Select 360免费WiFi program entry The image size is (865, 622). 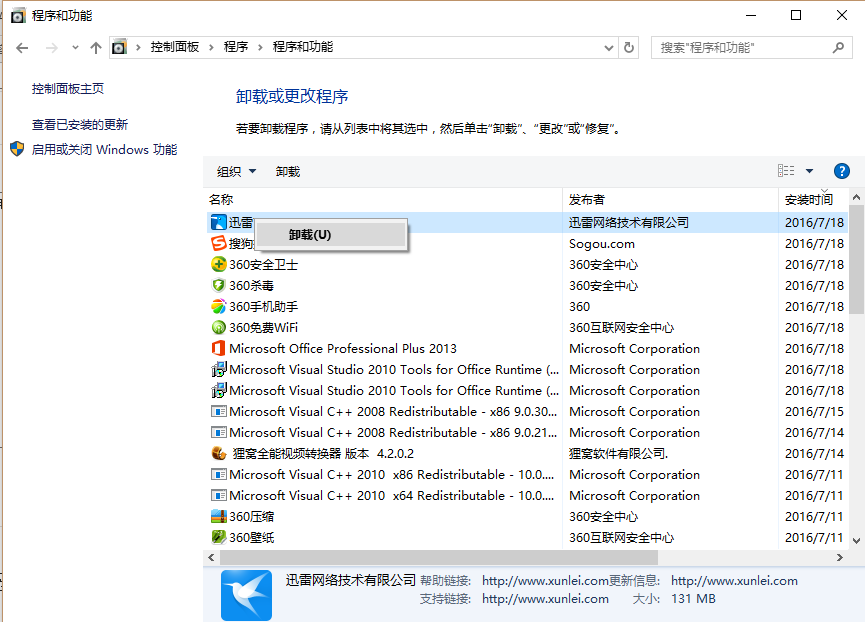(x=264, y=328)
